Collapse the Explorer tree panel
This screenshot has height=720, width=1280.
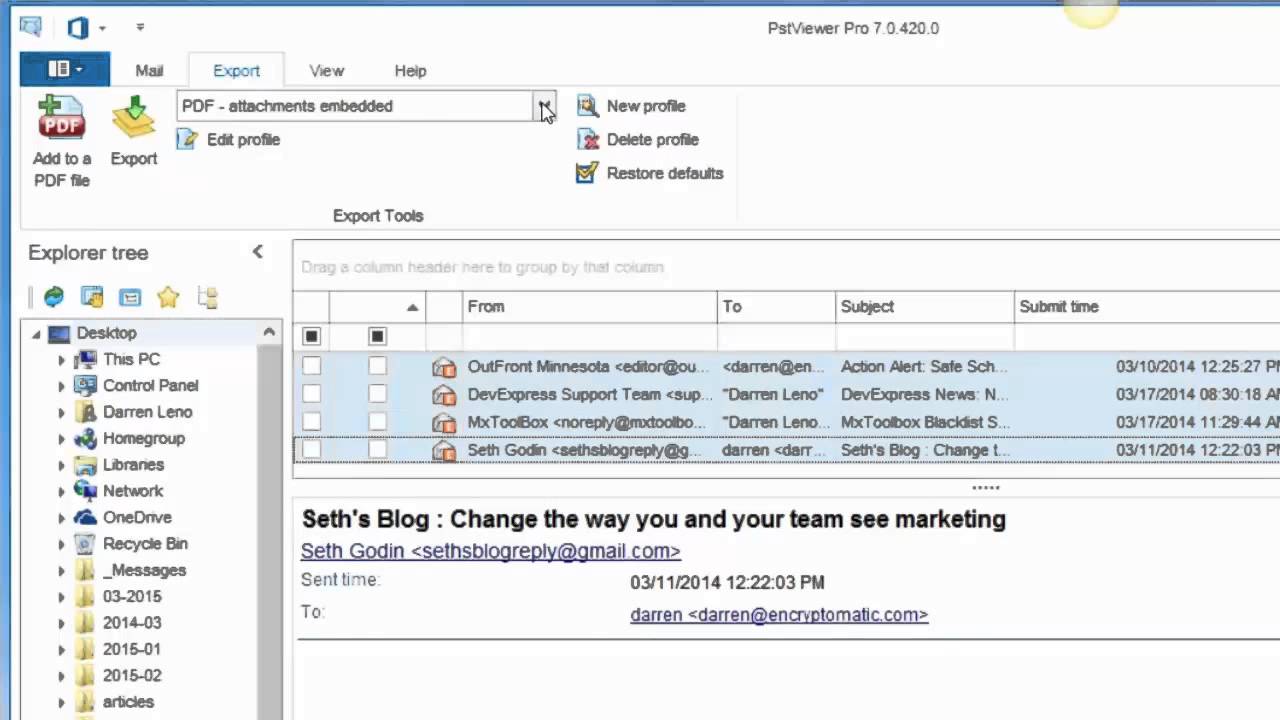[x=257, y=252]
